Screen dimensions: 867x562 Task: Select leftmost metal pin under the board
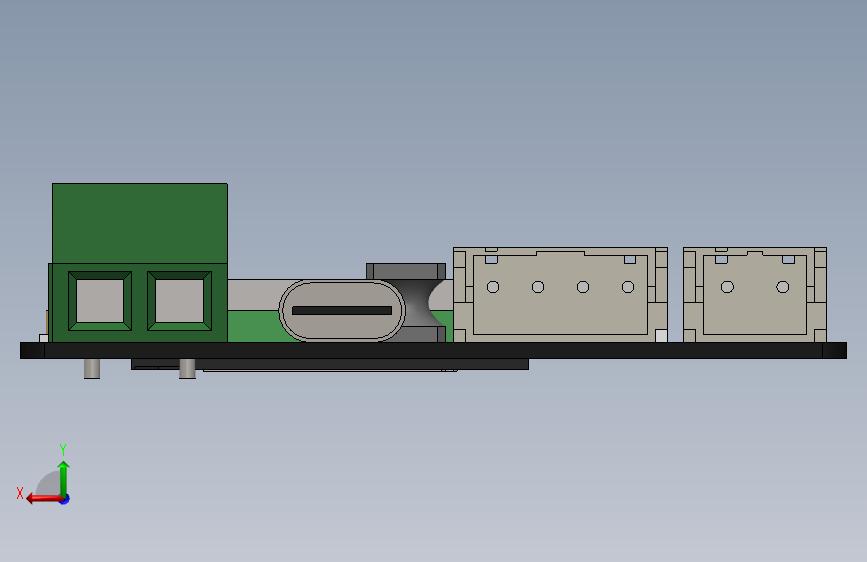coord(92,369)
